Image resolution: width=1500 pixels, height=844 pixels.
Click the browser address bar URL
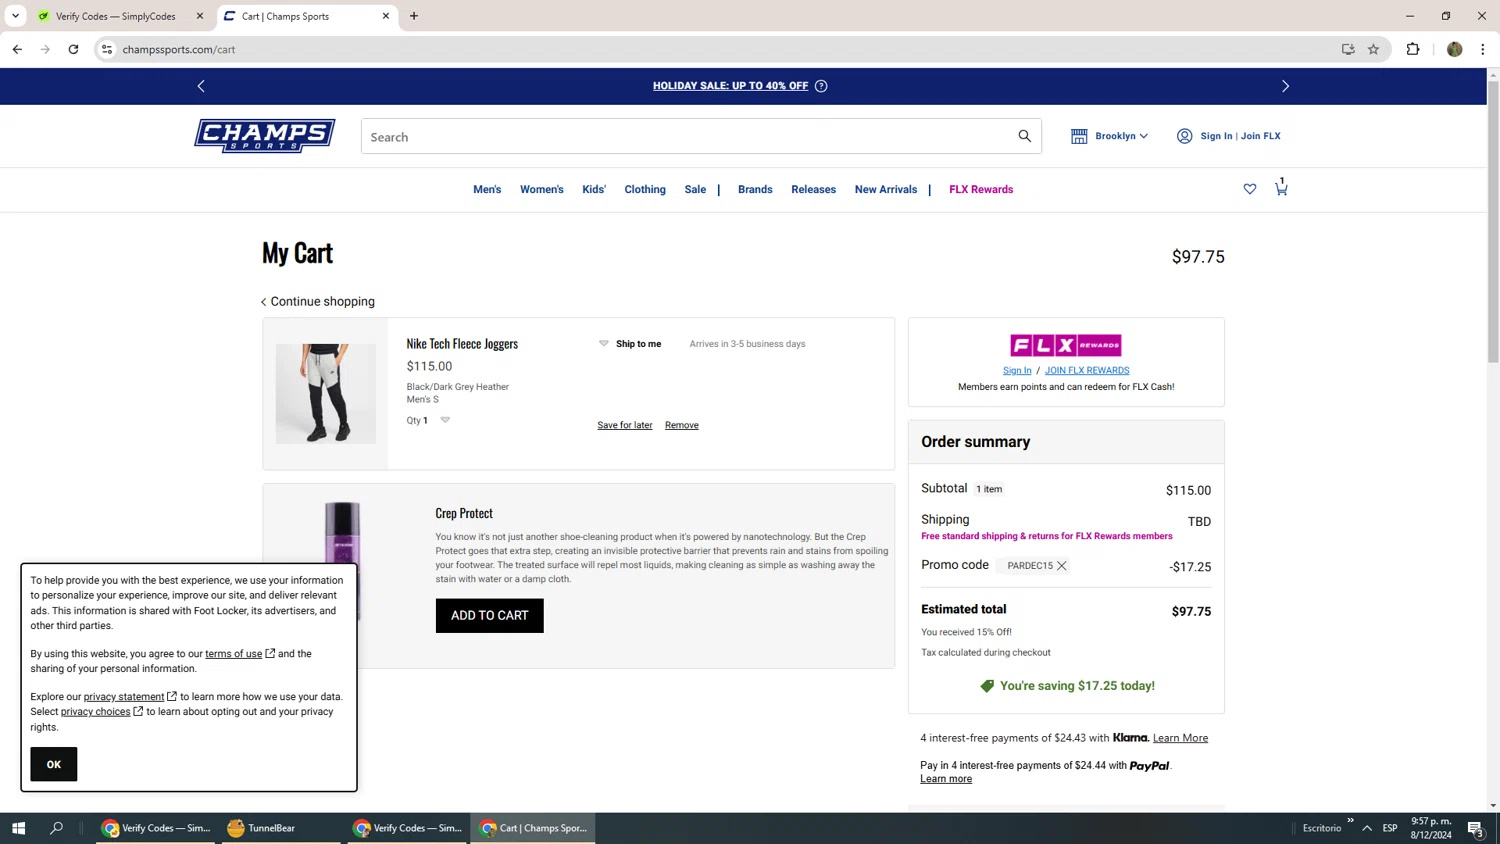[x=179, y=49]
